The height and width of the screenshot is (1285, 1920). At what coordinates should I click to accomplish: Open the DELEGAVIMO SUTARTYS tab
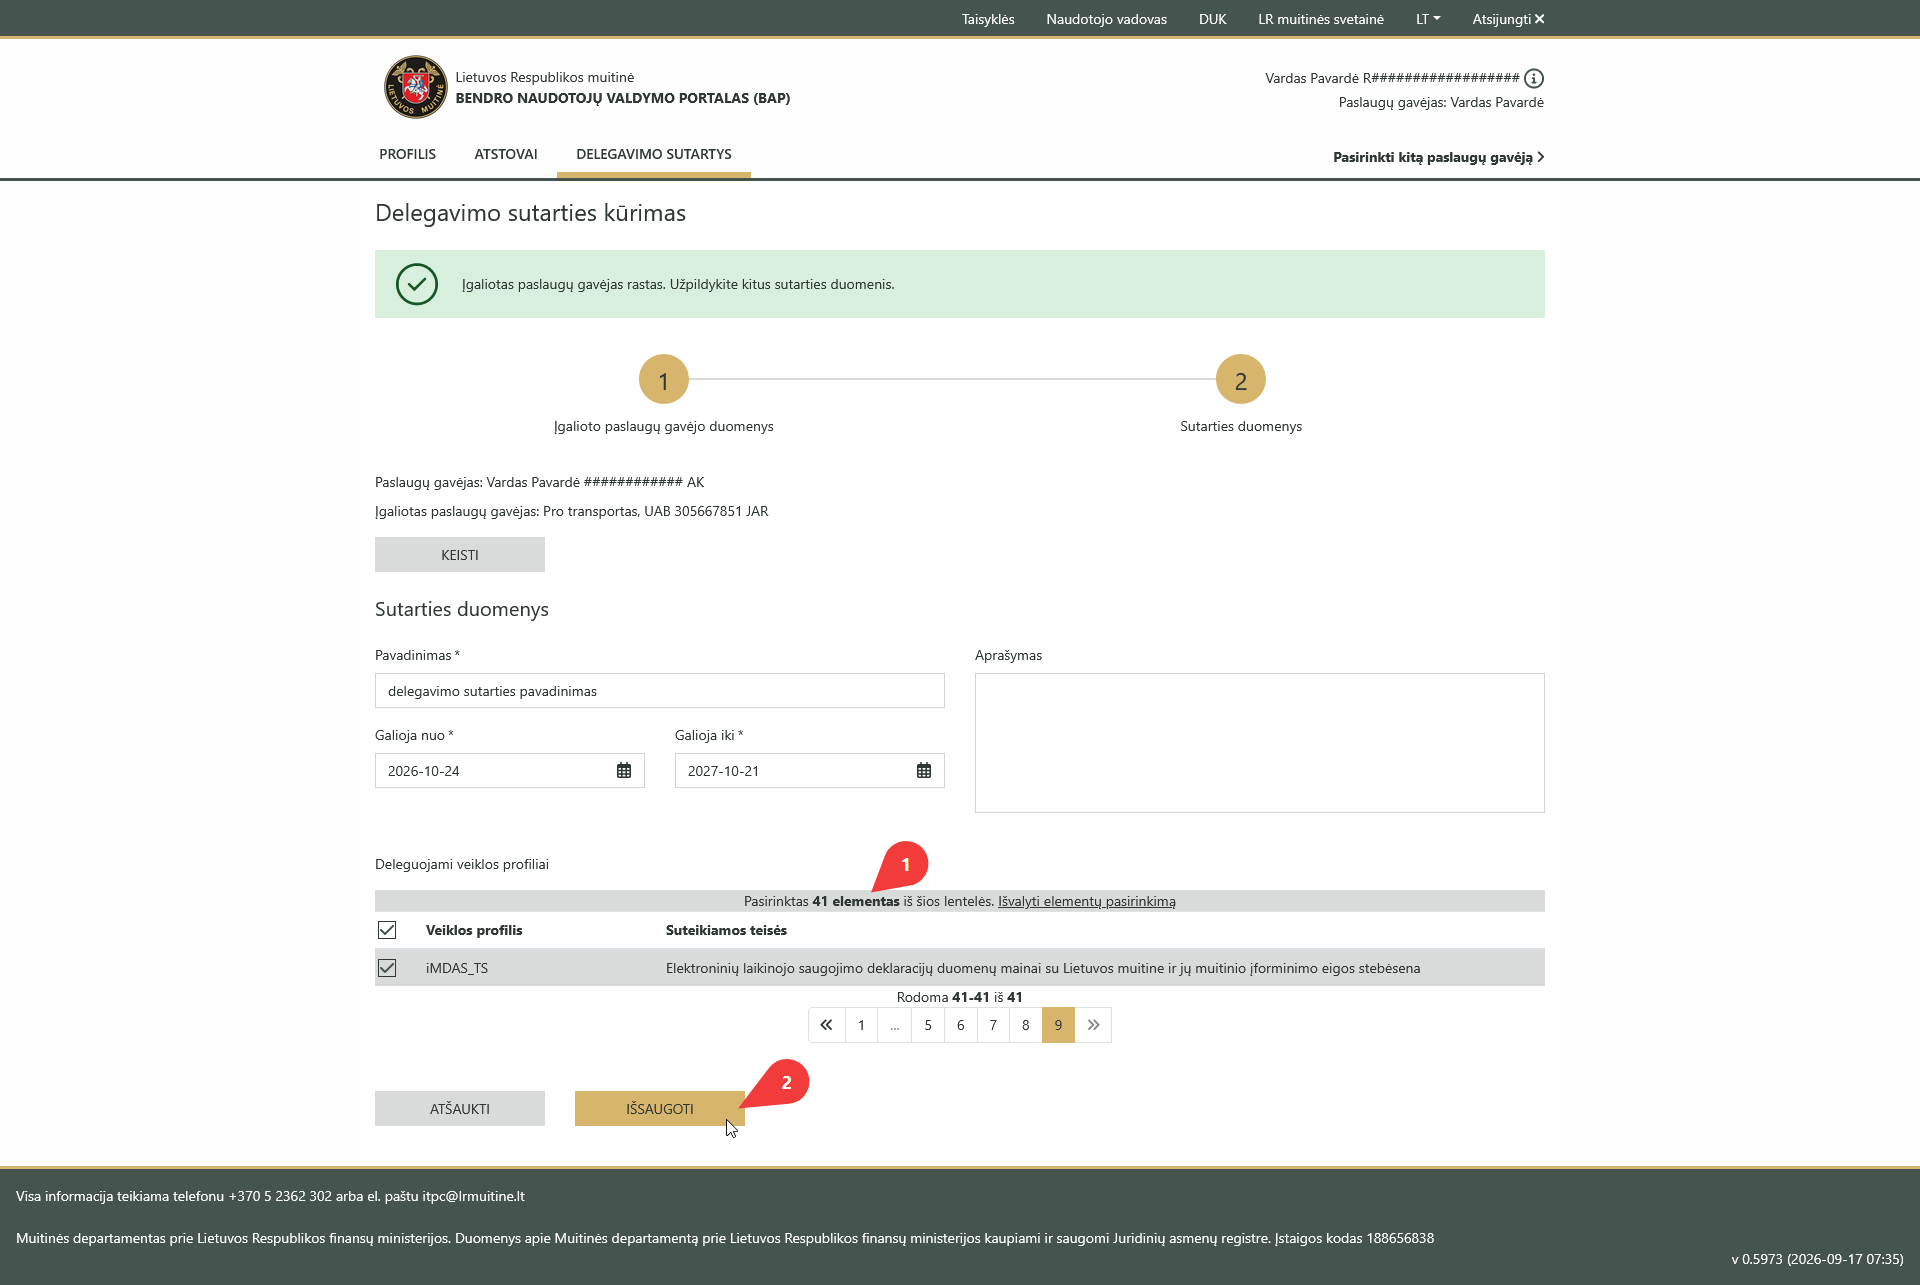point(654,154)
